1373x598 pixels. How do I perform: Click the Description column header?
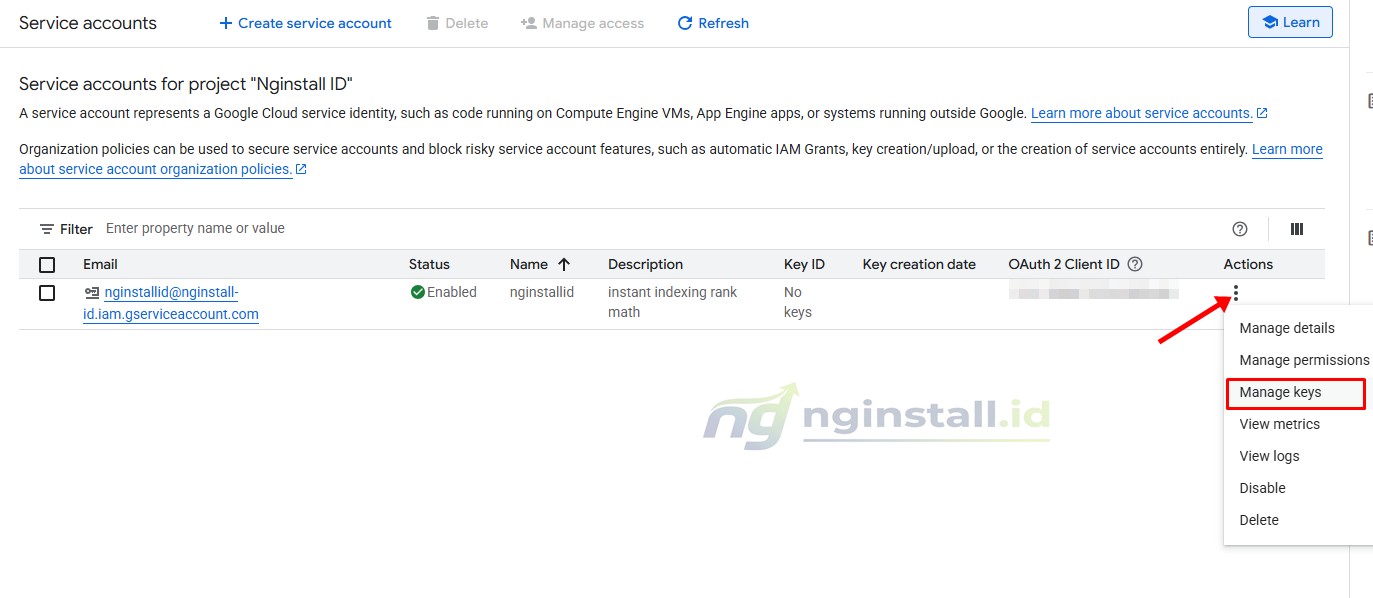645,264
